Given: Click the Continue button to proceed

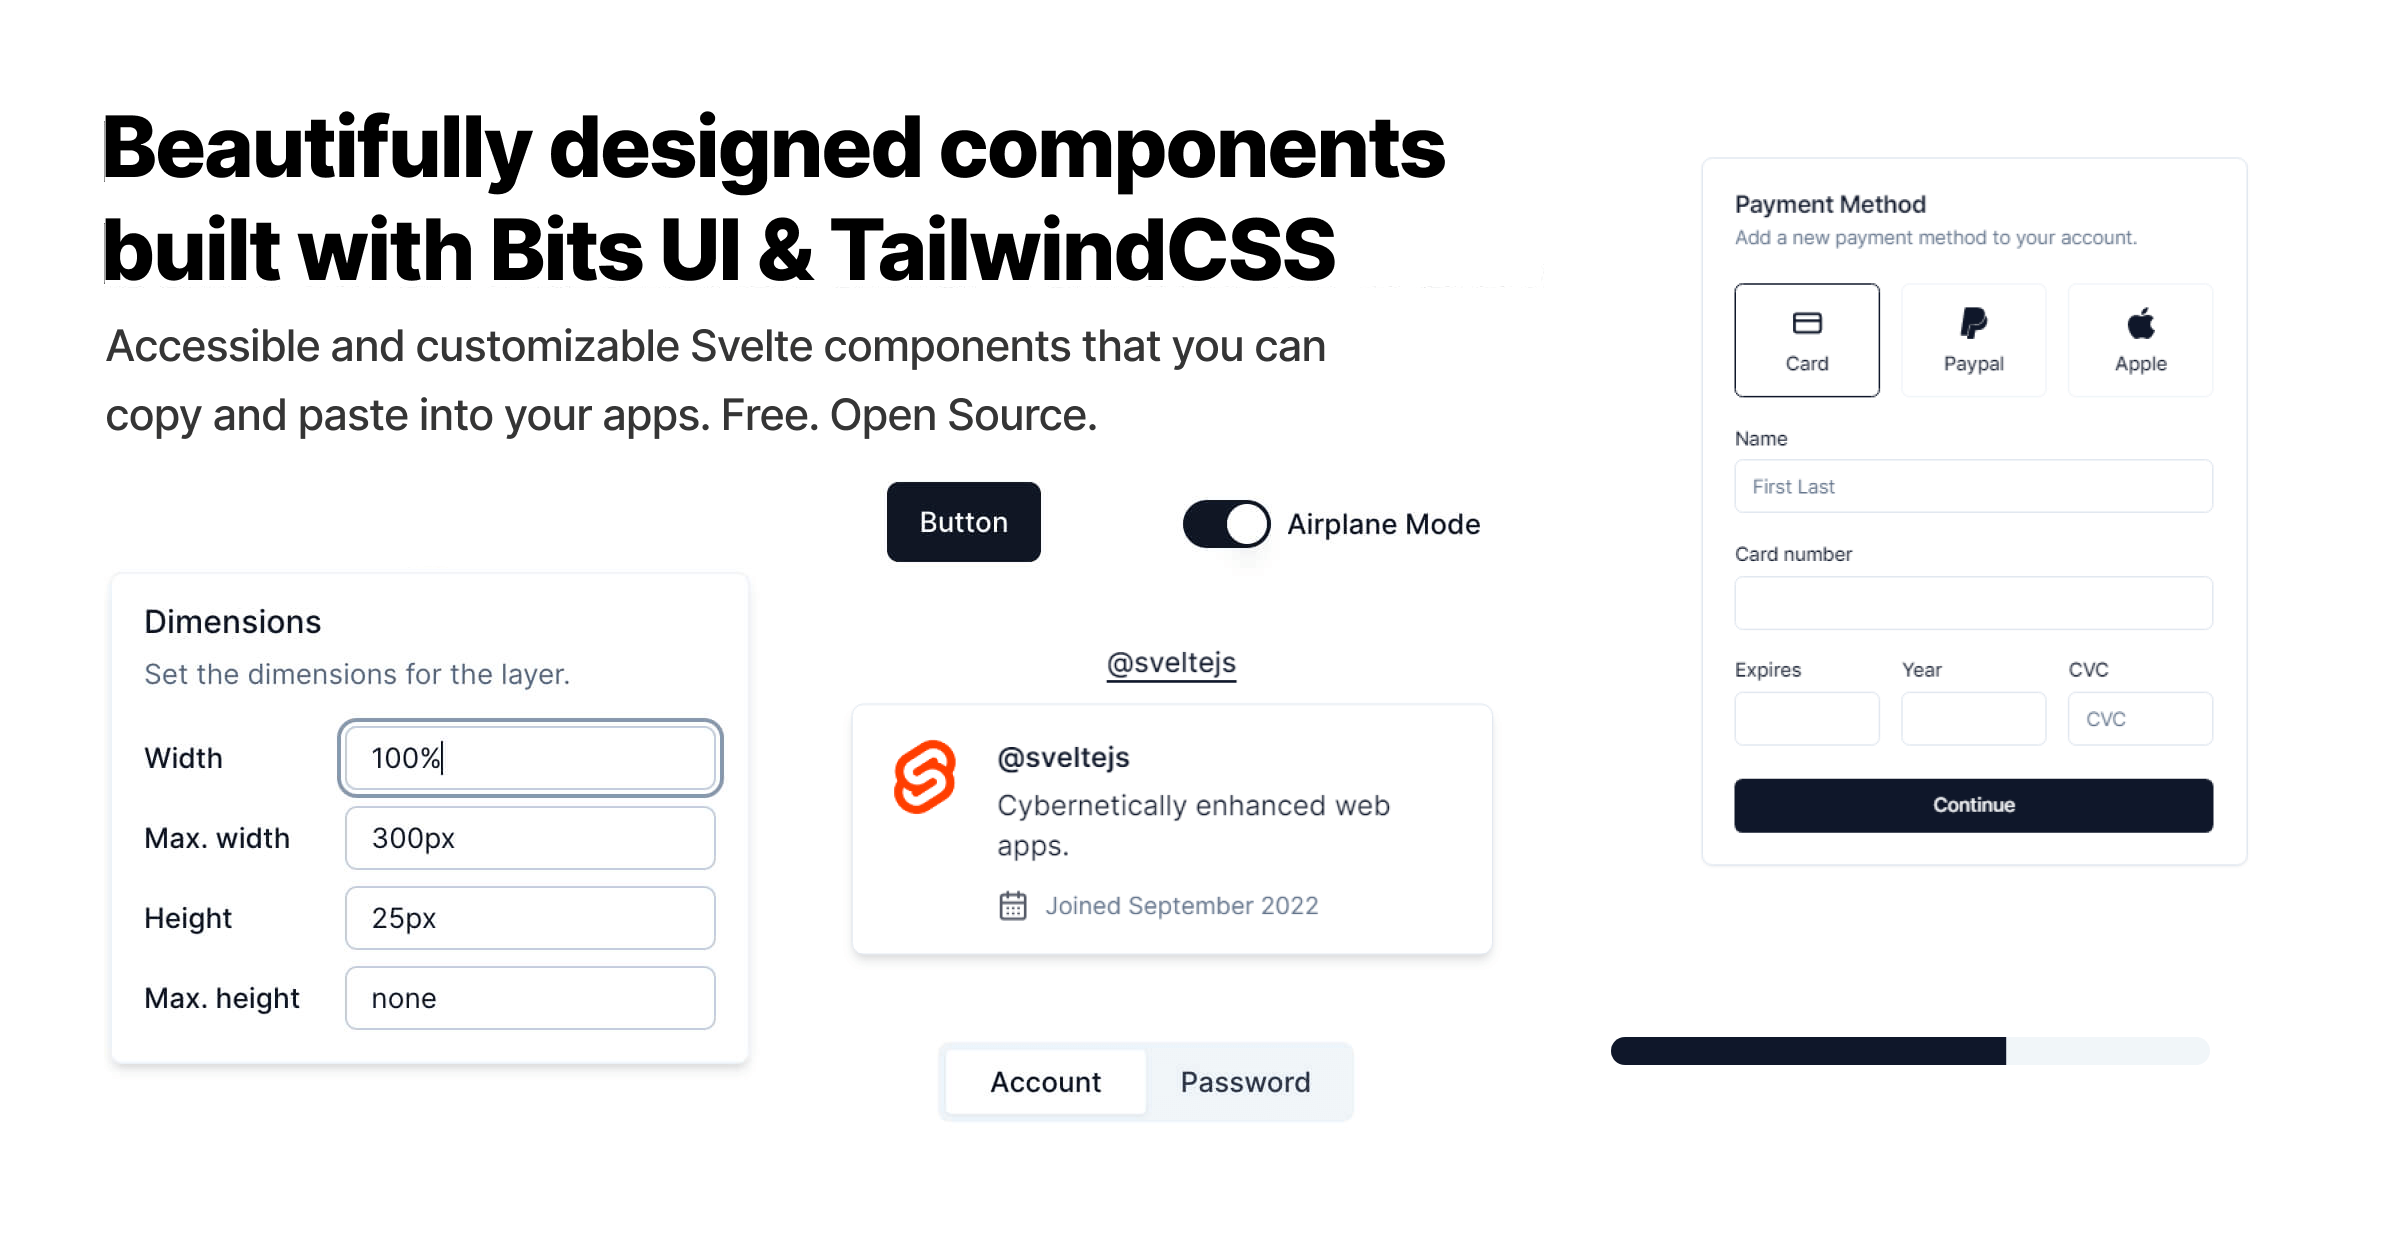Looking at the screenshot, I should click(x=1973, y=803).
